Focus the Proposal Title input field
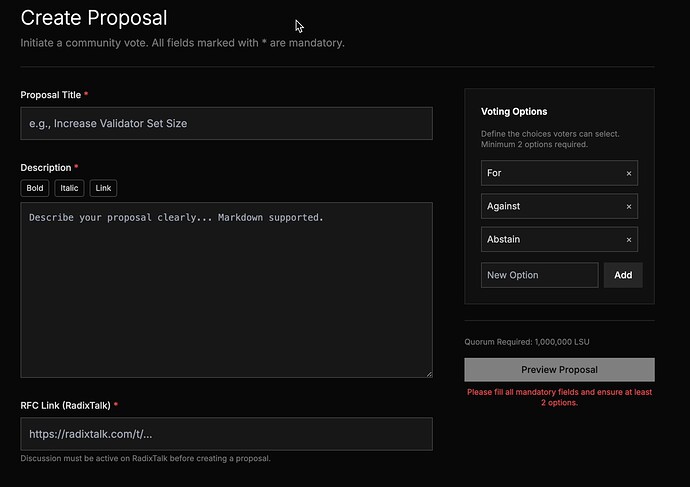Screen dimensions: 690x487 tap(226, 124)
